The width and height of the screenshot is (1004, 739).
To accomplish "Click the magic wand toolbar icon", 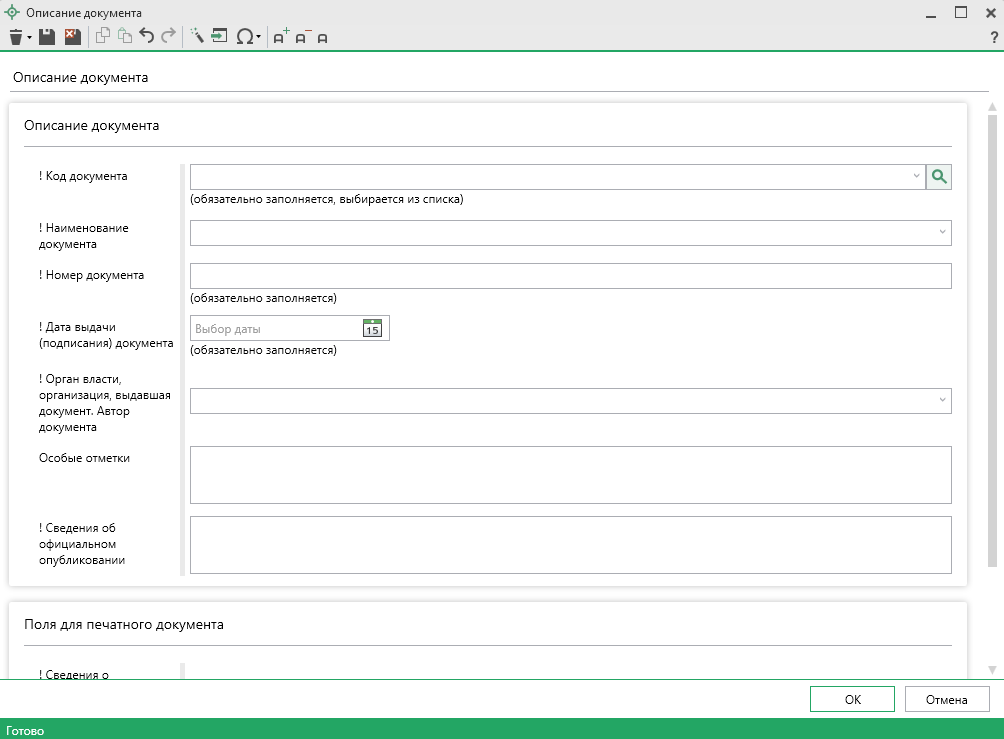I will pyautogui.click(x=196, y=37).
